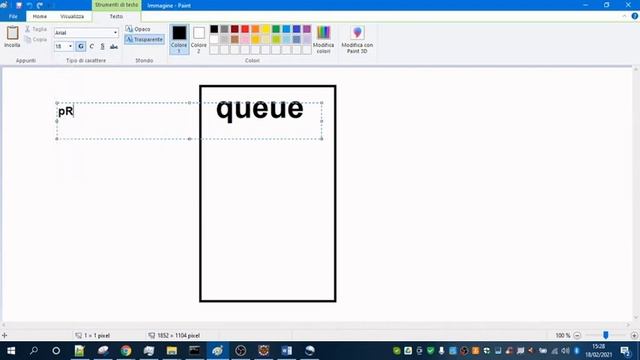Open Google Chrome from the taskbar
Image resolution: width=640 pixels, height=360 pixels.
point(126,351)
